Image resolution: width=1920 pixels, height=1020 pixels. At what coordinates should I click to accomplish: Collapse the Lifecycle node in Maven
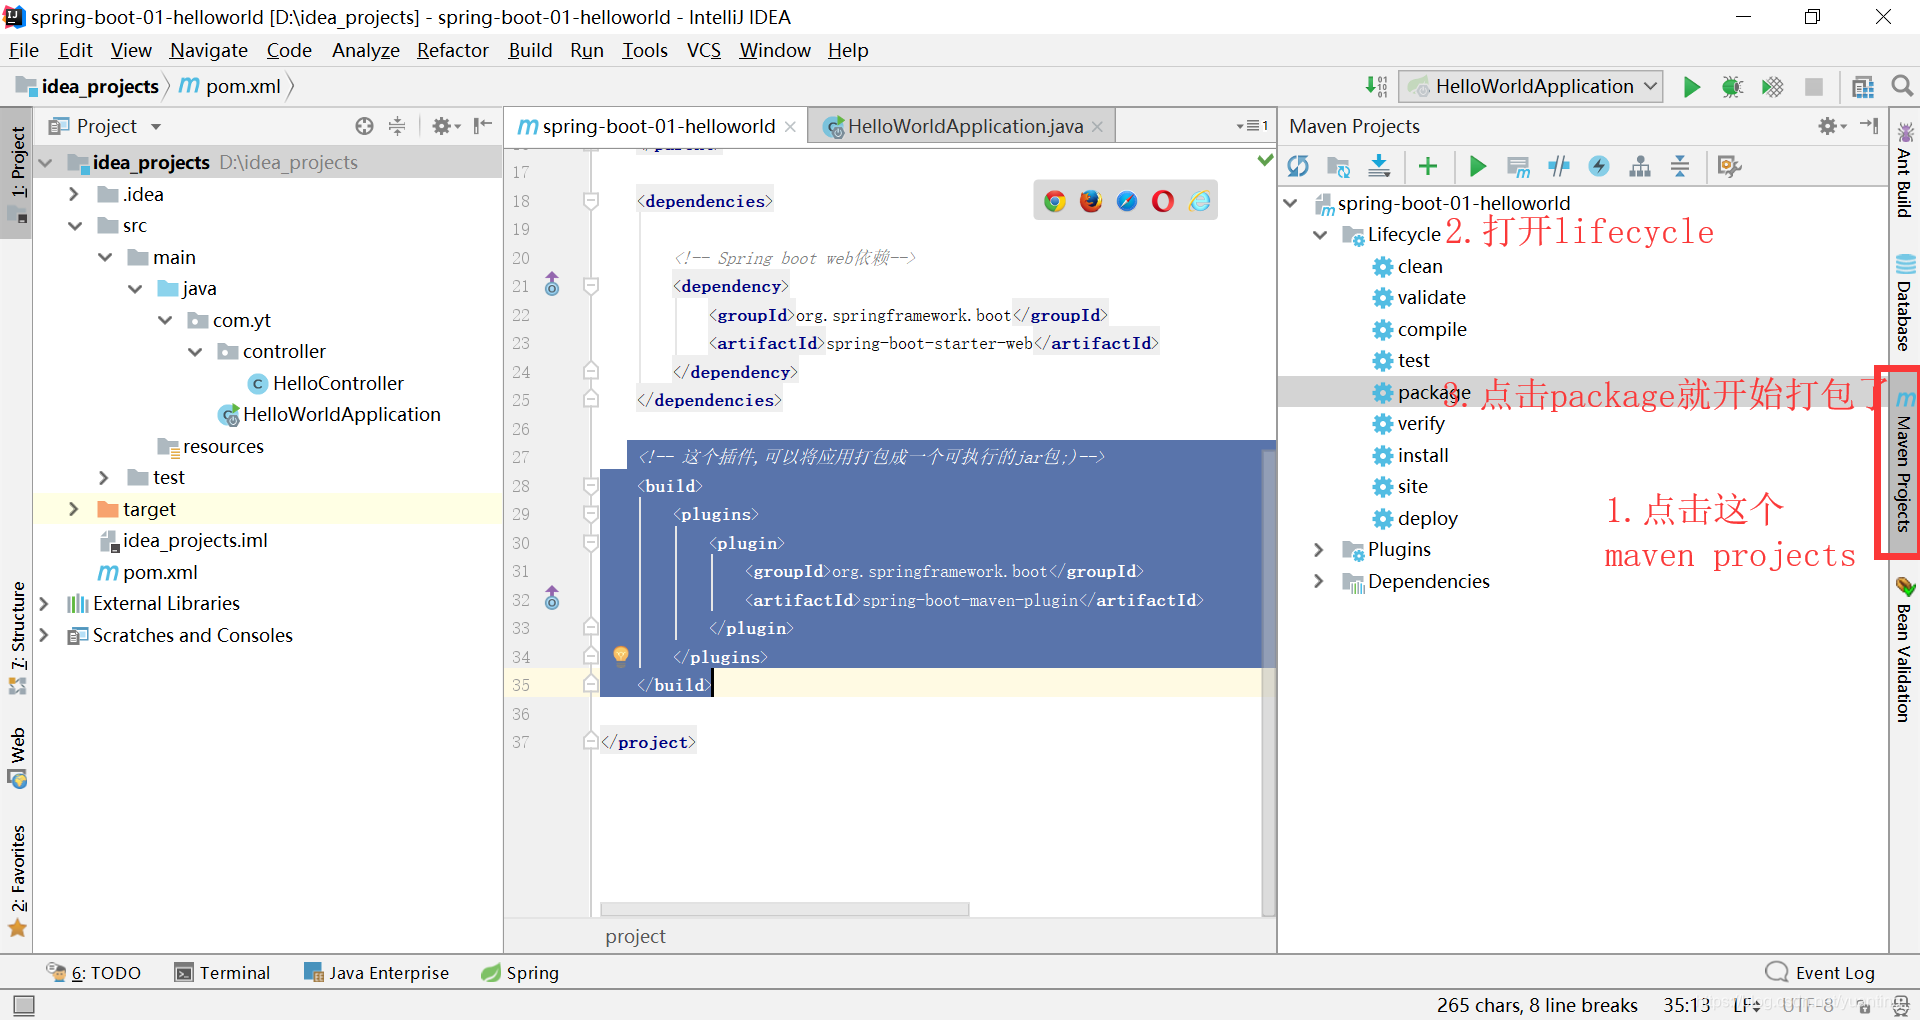pos(1320,235)
